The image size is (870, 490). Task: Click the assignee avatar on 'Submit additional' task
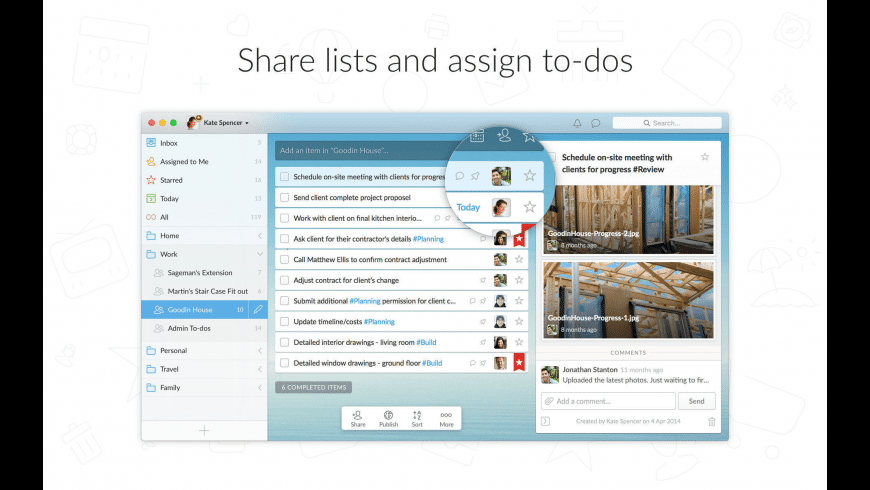[x=500, y=301]
